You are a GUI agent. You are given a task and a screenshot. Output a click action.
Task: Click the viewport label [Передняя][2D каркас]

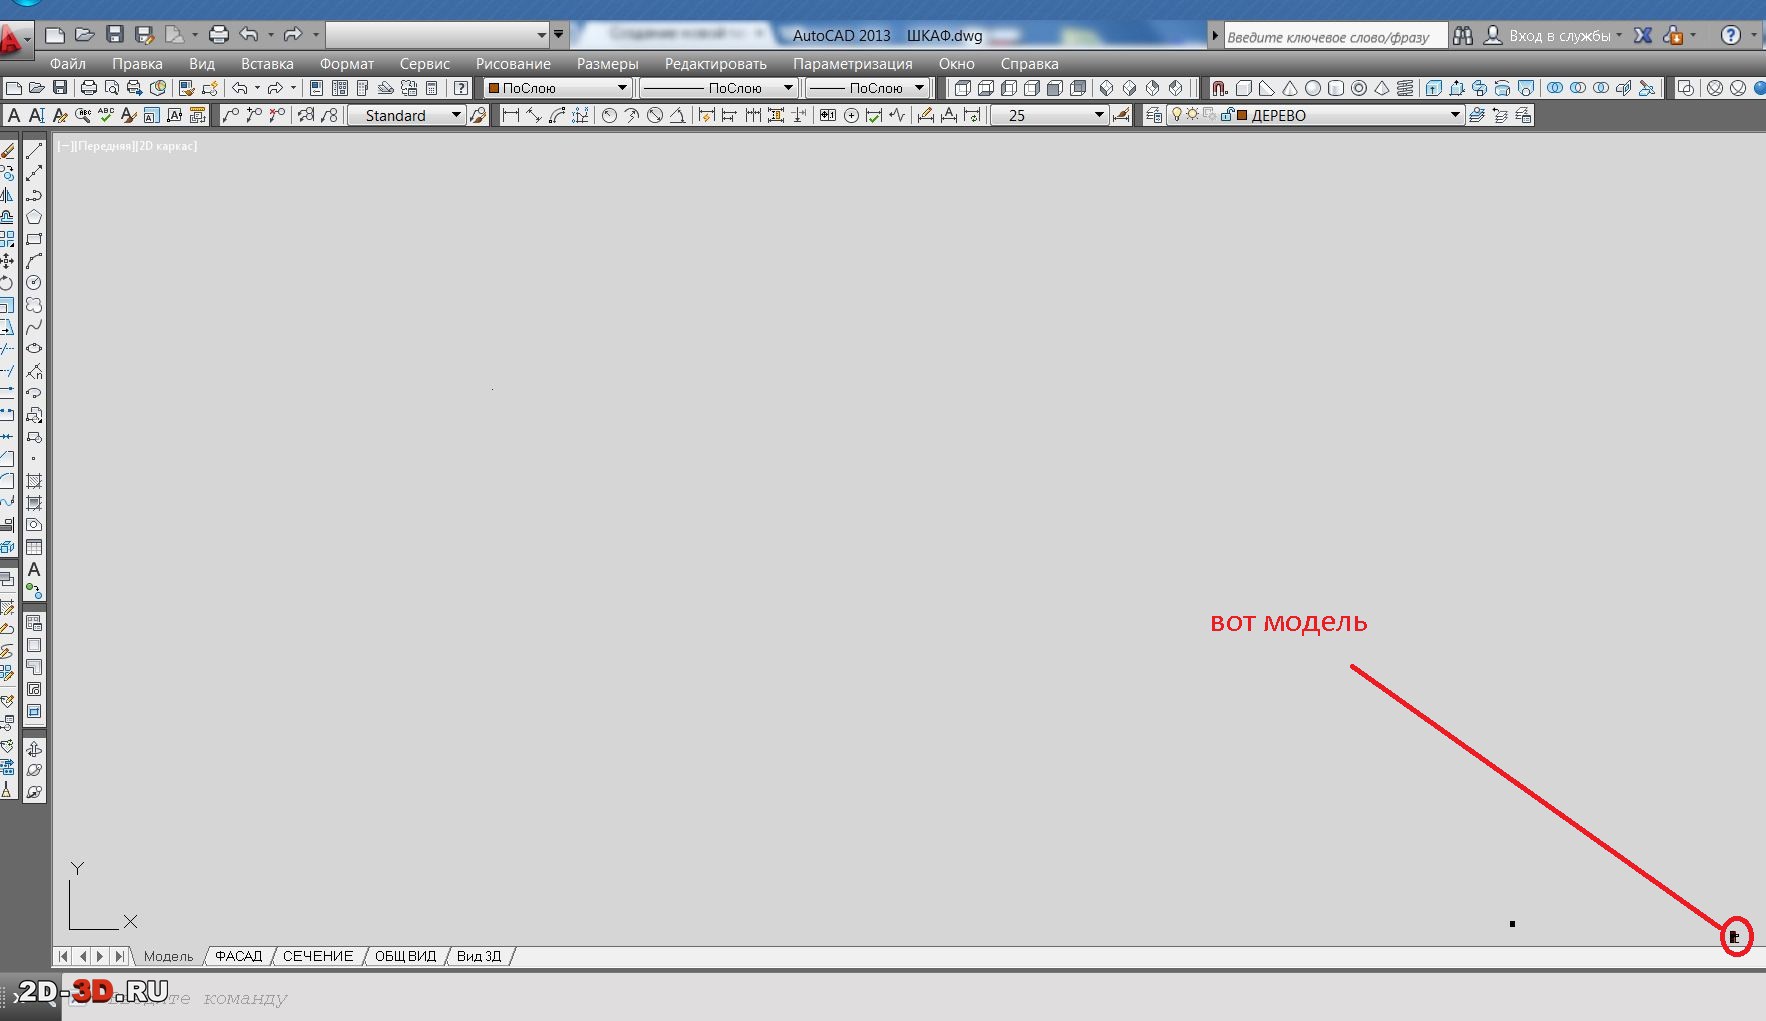tap(127, 146)
